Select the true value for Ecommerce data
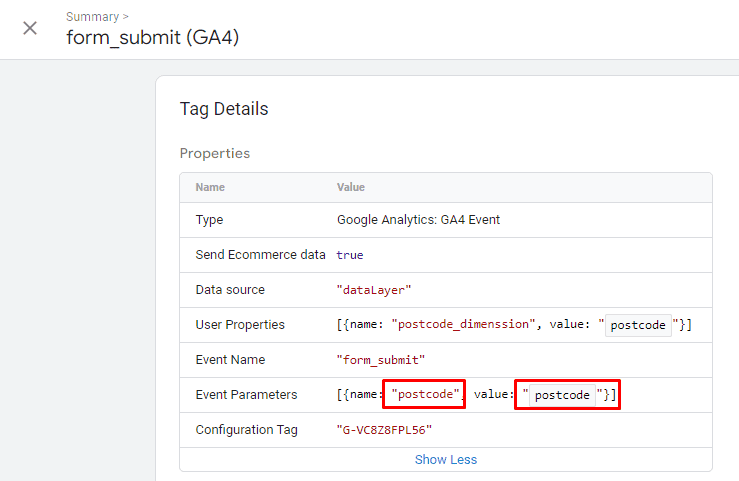739x481 pixels. 350,255
